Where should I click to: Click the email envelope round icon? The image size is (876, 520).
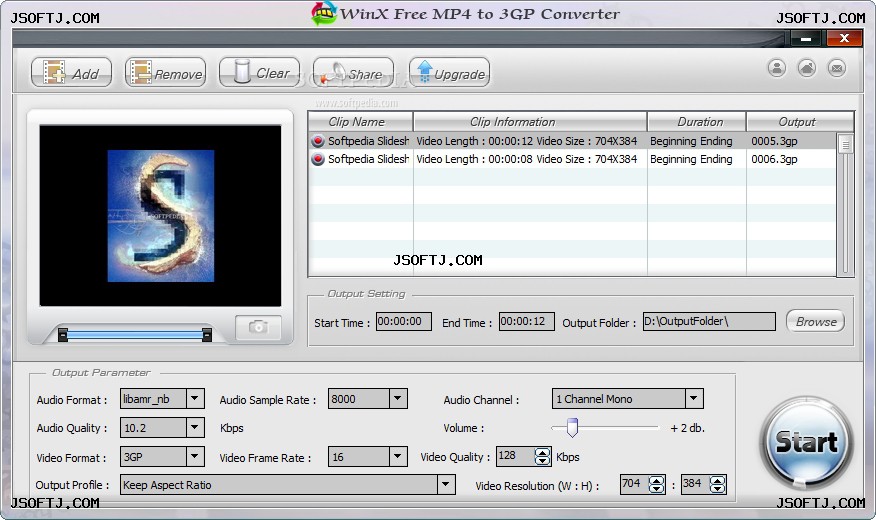click(x=837, y=68)
